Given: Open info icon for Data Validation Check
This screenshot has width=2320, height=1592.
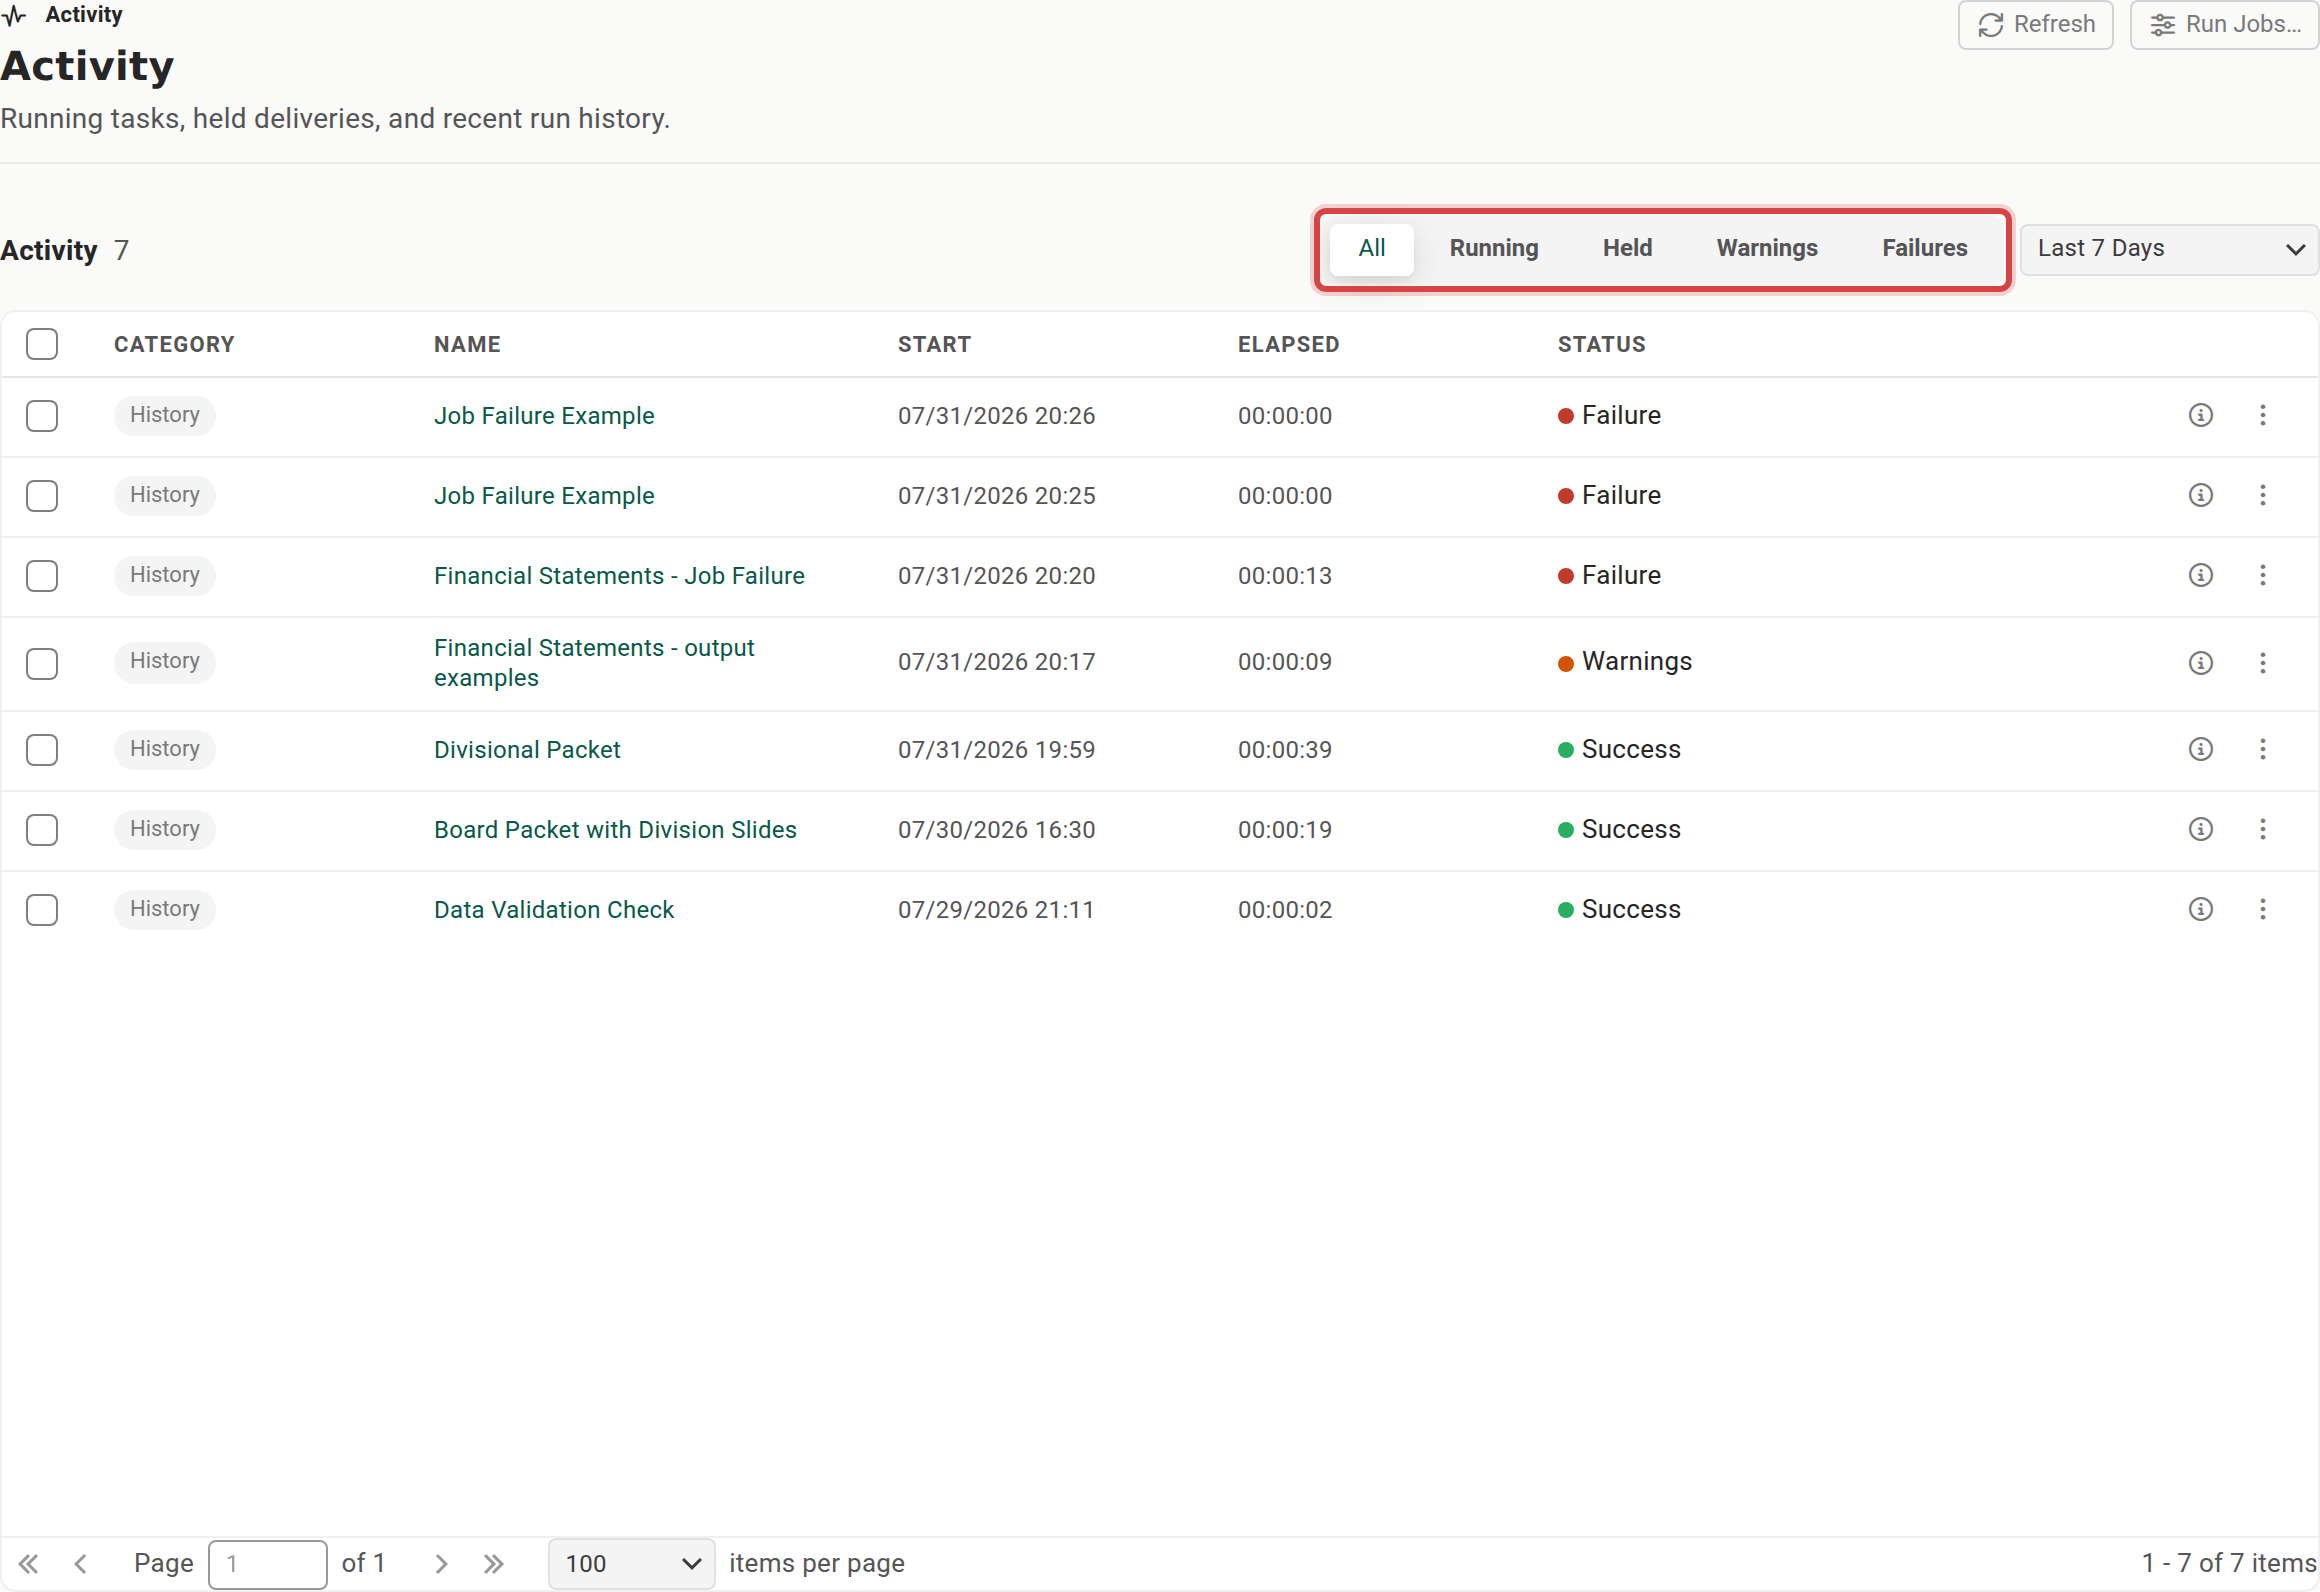Looking at the screenshot, I should [x=2200, y=909].
